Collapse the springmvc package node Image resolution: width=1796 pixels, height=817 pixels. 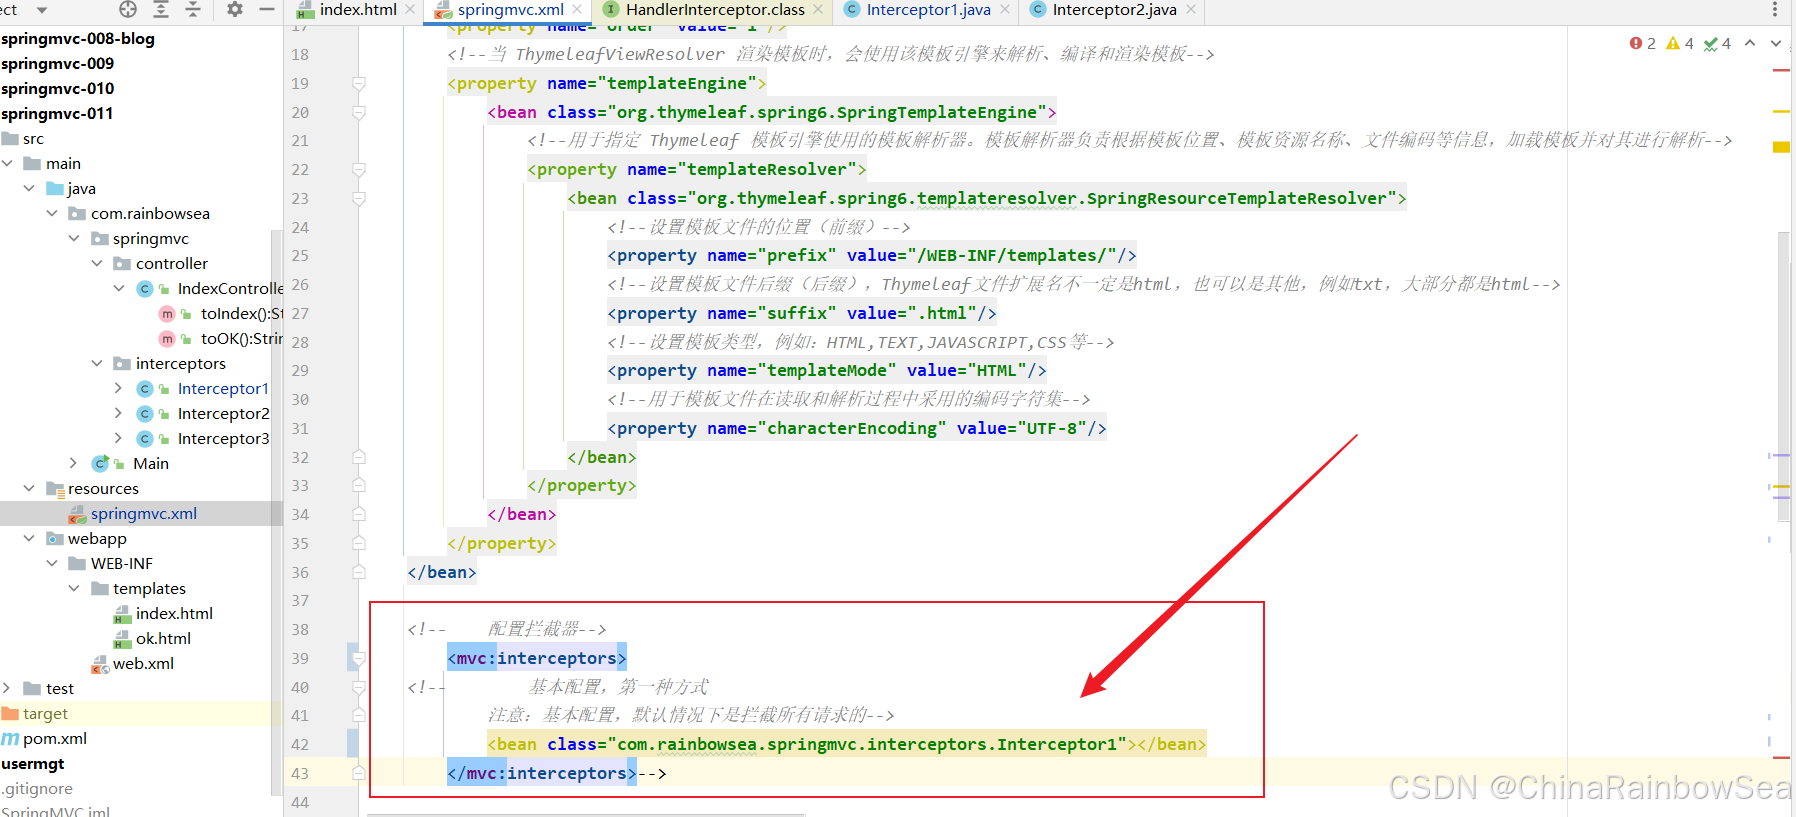coord(74,238)
